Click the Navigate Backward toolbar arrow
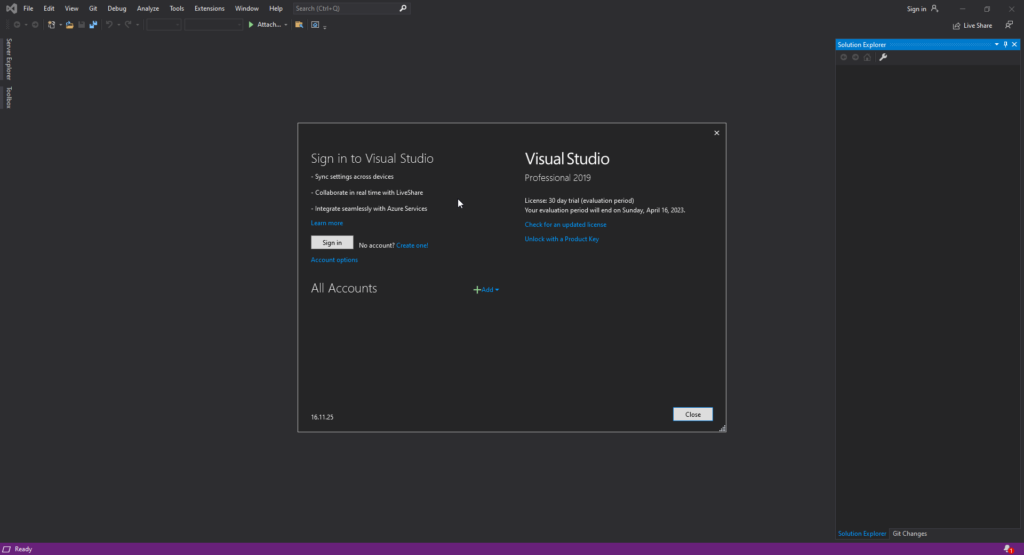Image resolution: width=1024 pixels, height=555 pixels. click(x=17, y=25)
